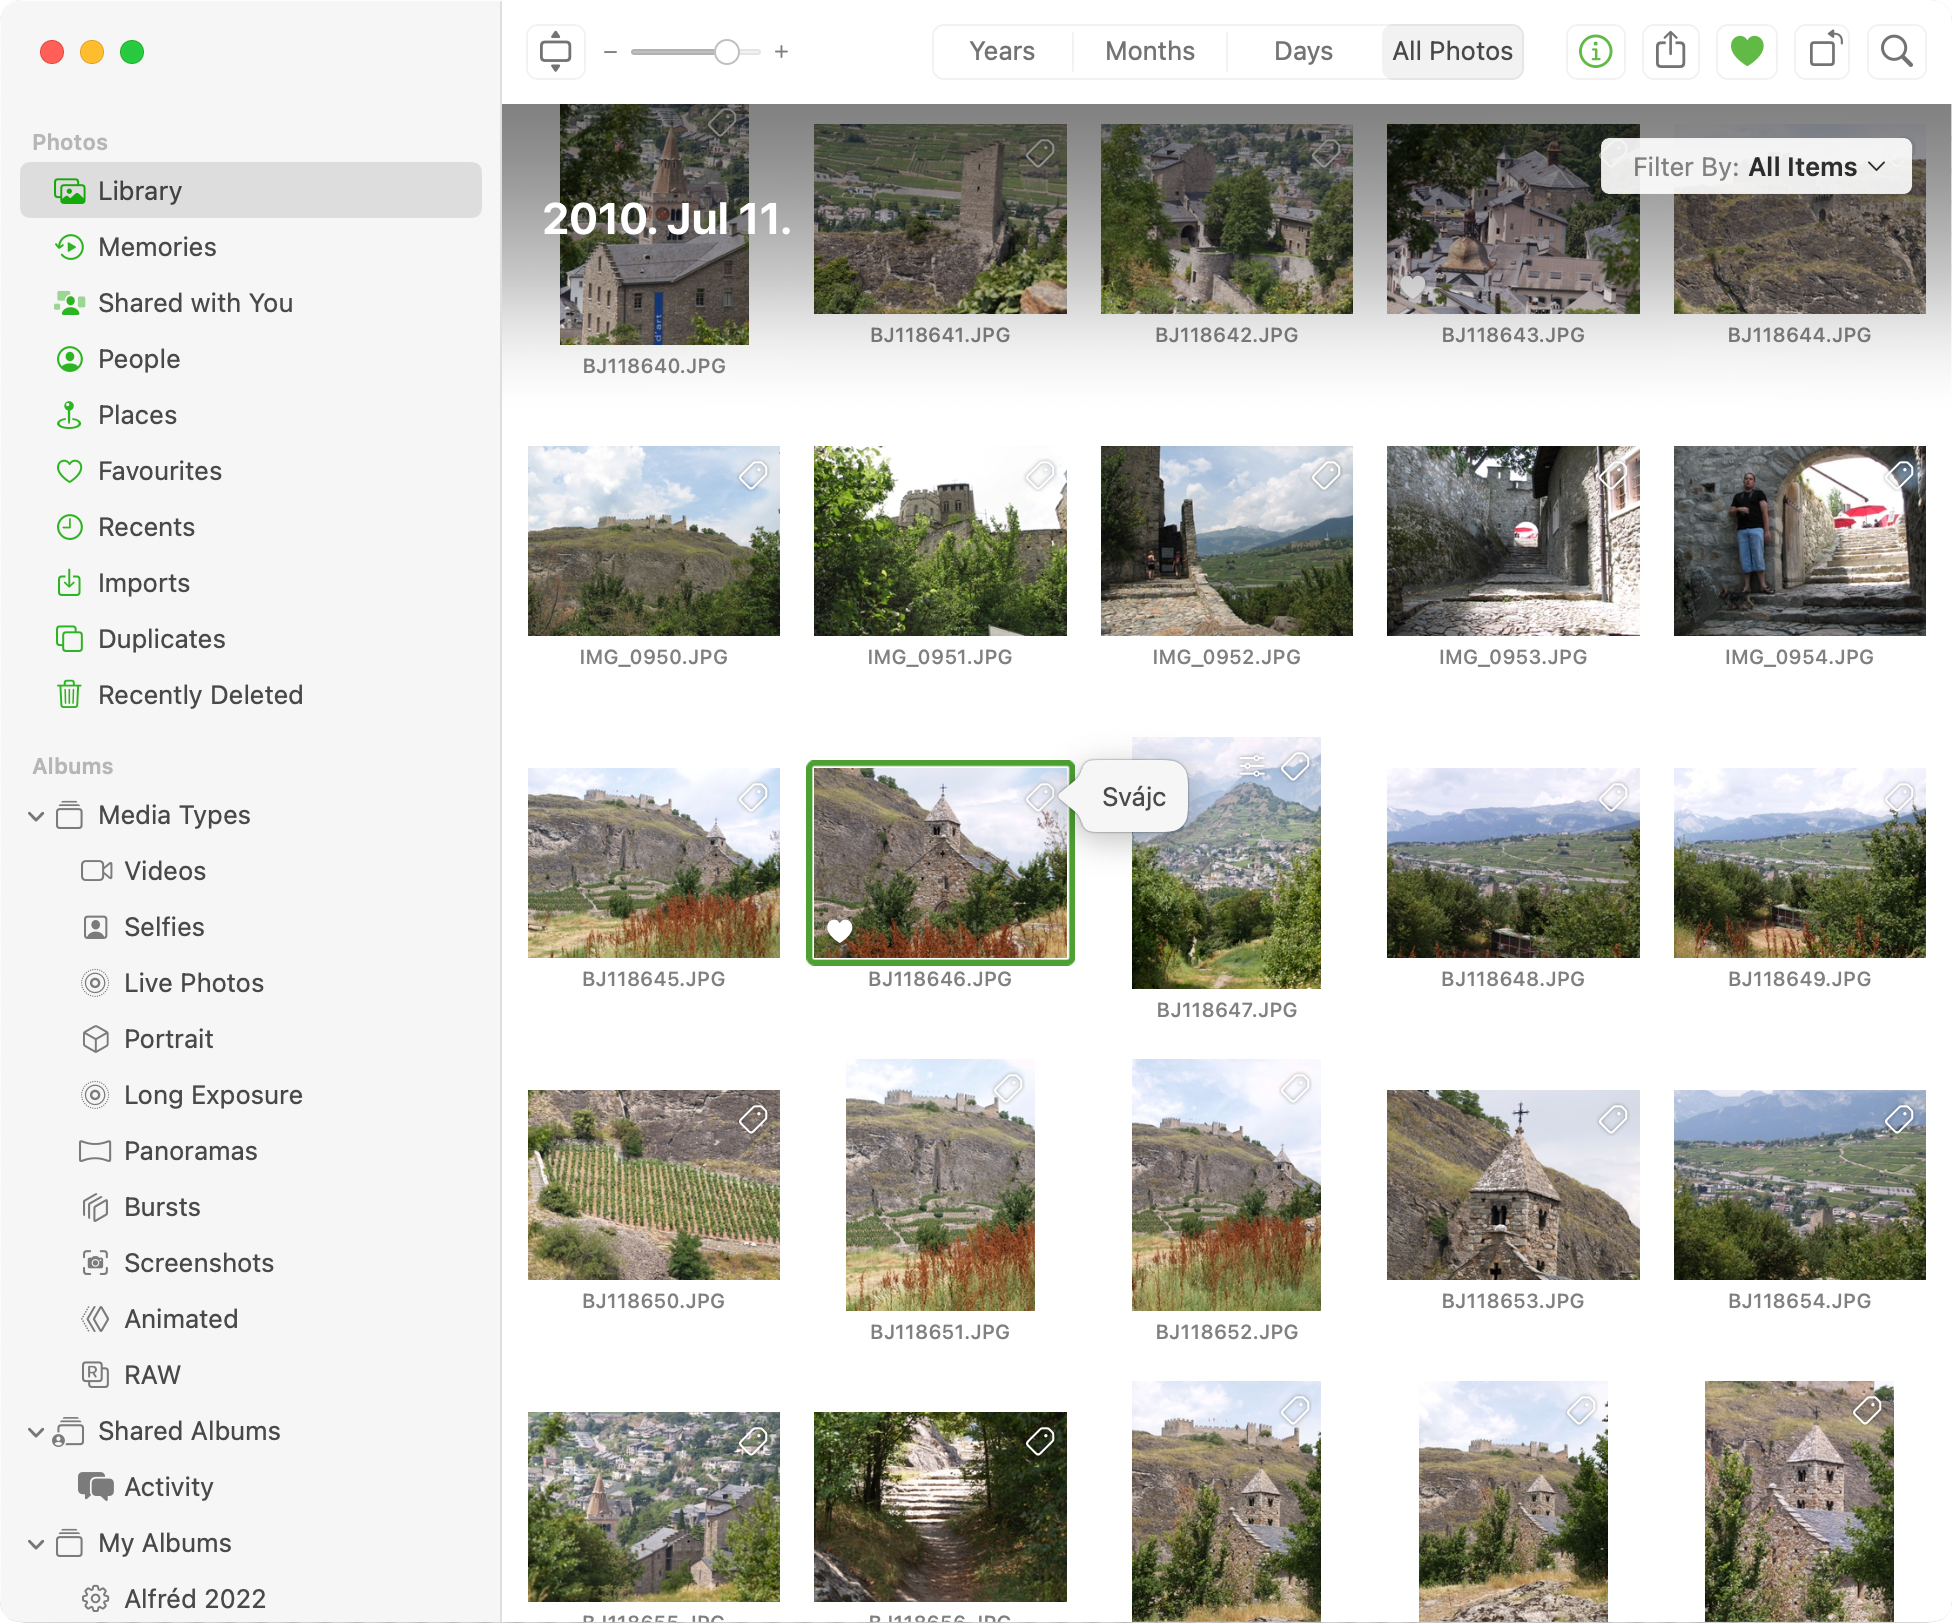
Task: Open Memories in the sidebar
Action: [157, 247]
